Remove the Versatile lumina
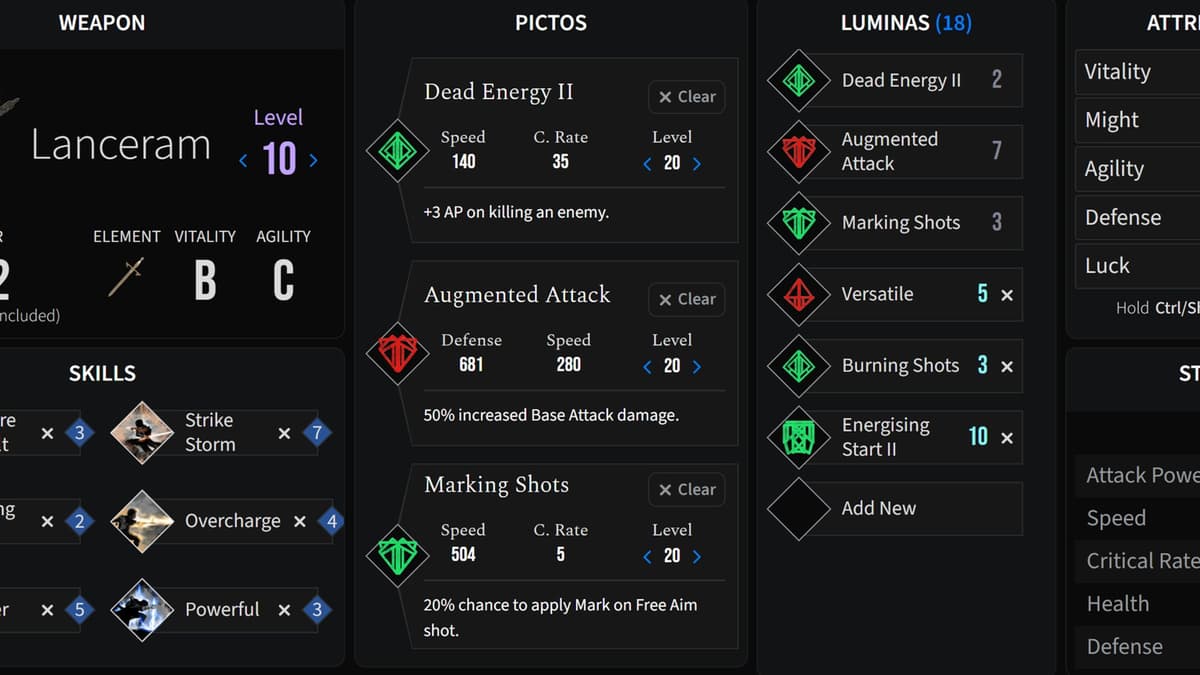1200x675 pixels. pos(1007,295)
